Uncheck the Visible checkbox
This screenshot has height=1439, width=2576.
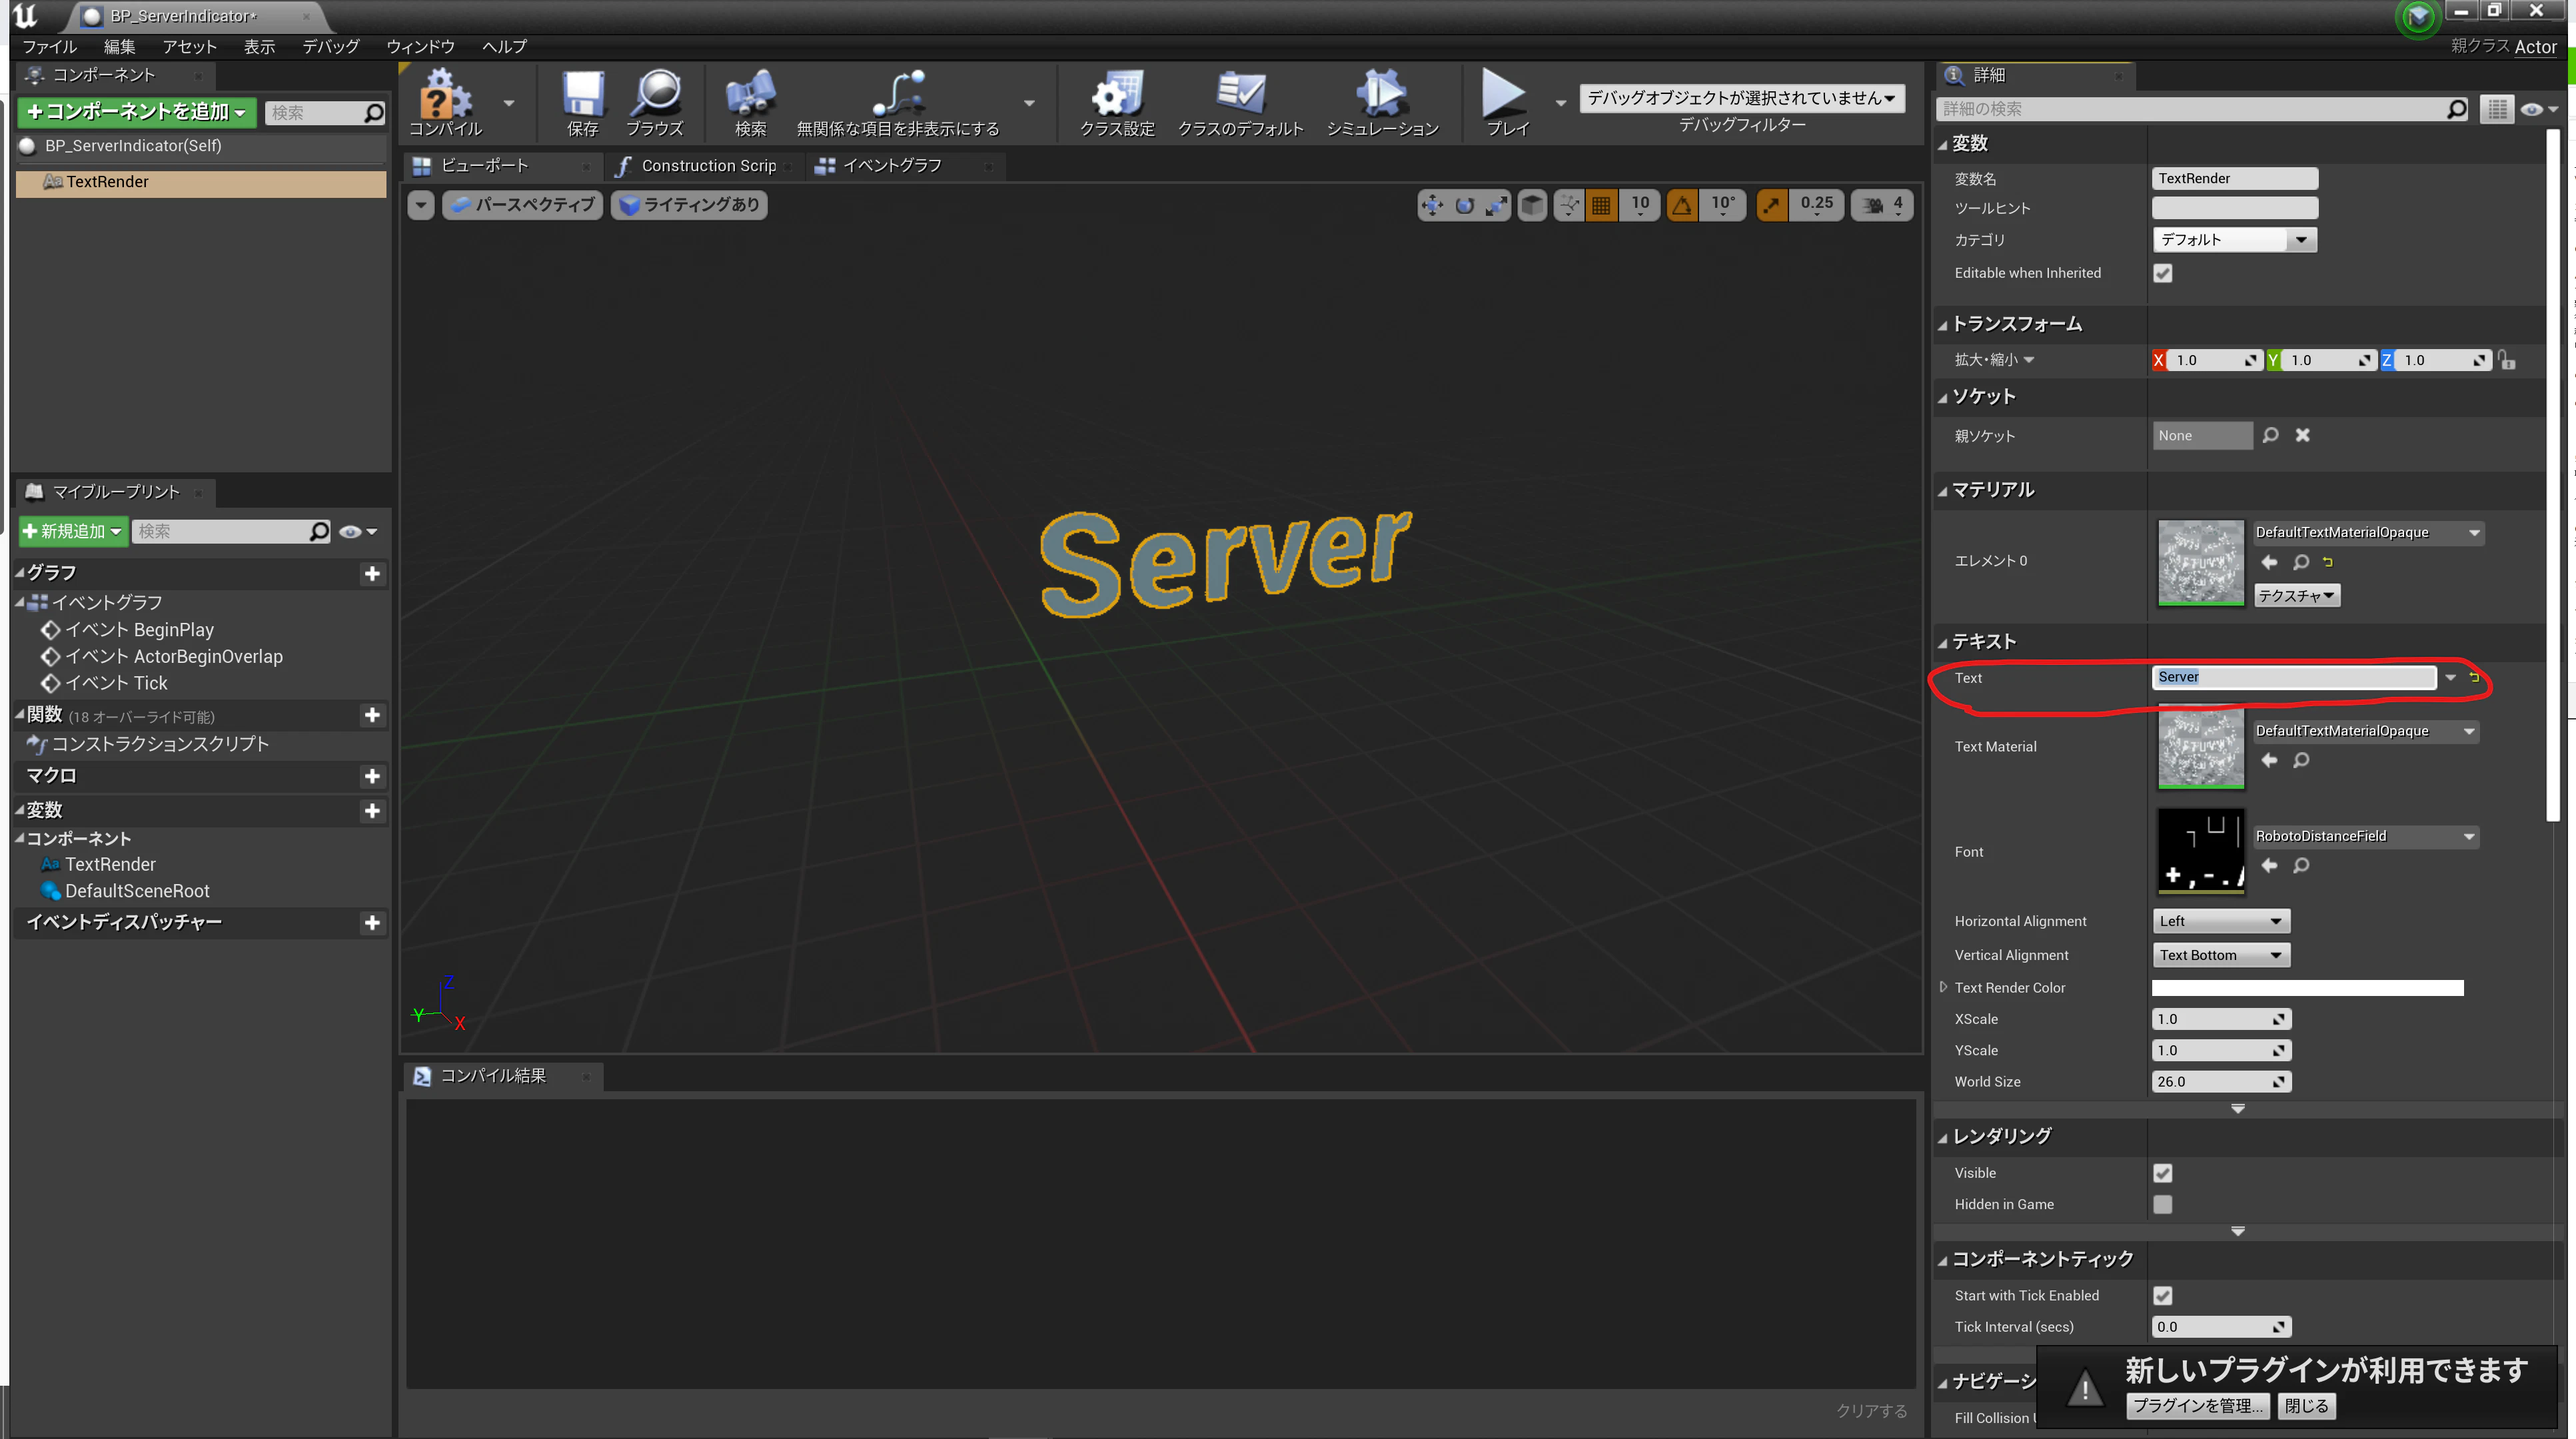(x=2162, y=1173)
